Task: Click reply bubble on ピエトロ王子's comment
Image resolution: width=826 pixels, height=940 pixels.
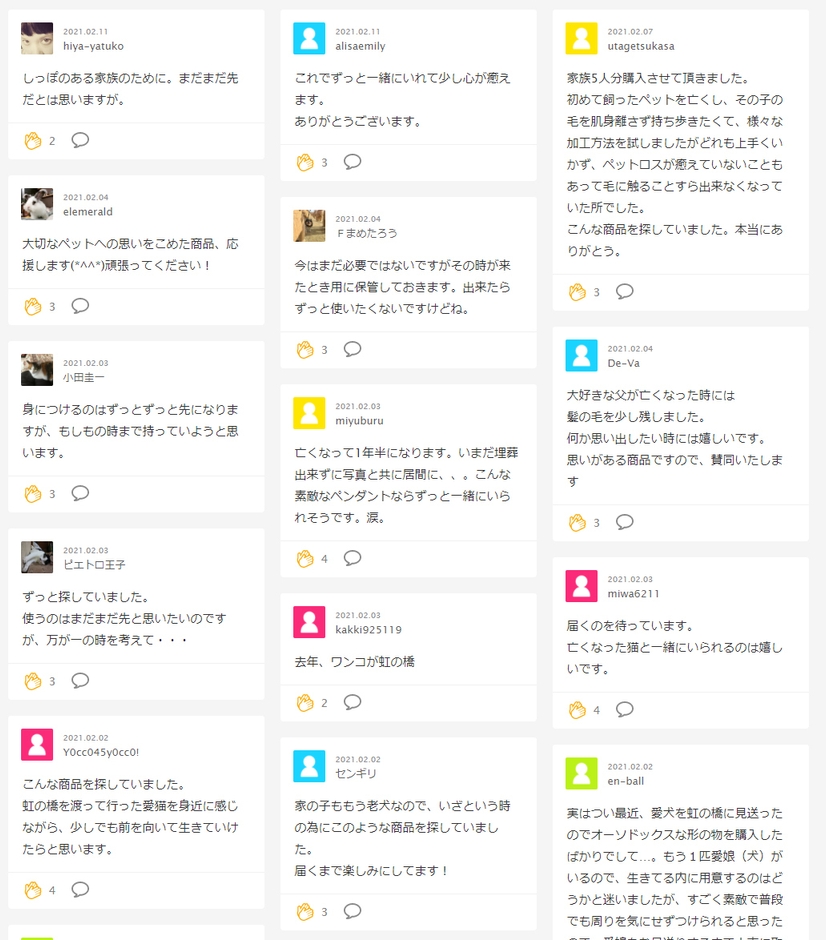Action: point(80,681)
